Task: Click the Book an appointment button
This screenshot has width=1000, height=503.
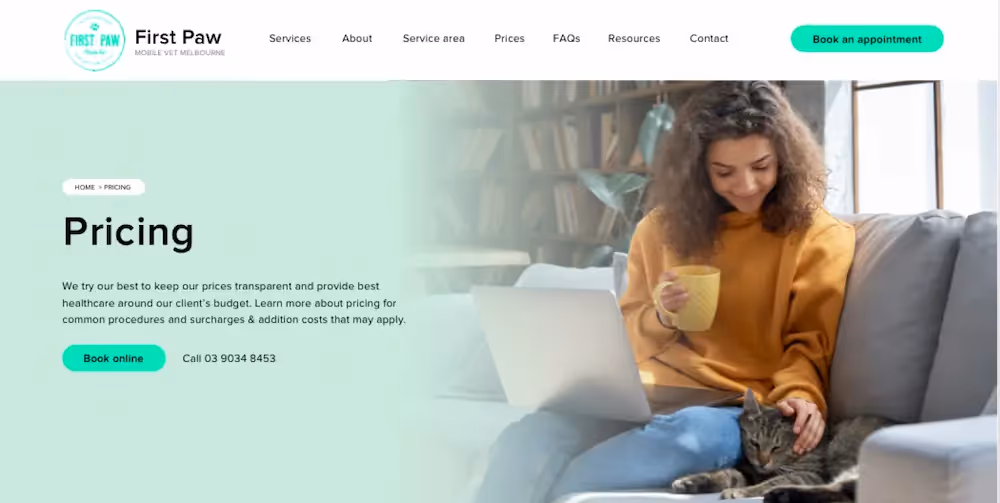Action: [867, 39]
